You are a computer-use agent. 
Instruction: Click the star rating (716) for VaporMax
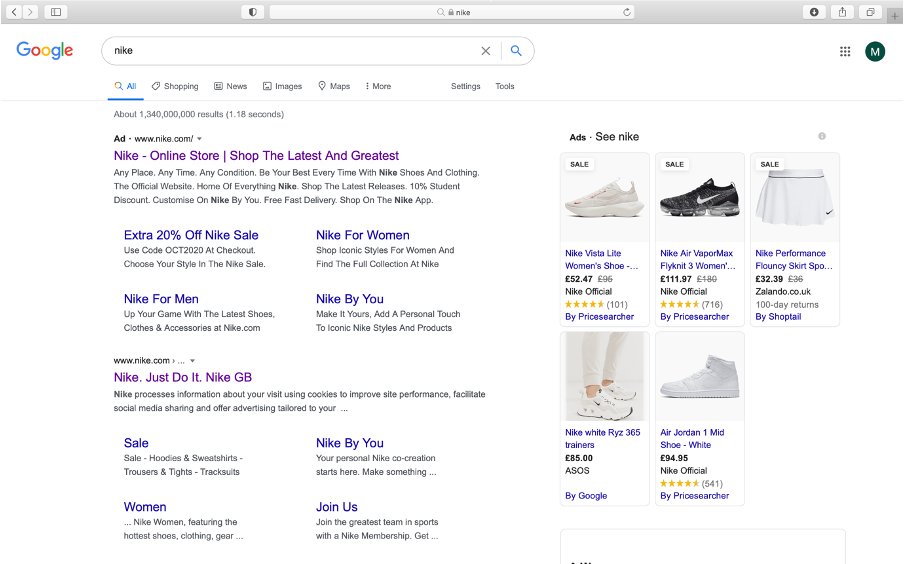(691, 304)
